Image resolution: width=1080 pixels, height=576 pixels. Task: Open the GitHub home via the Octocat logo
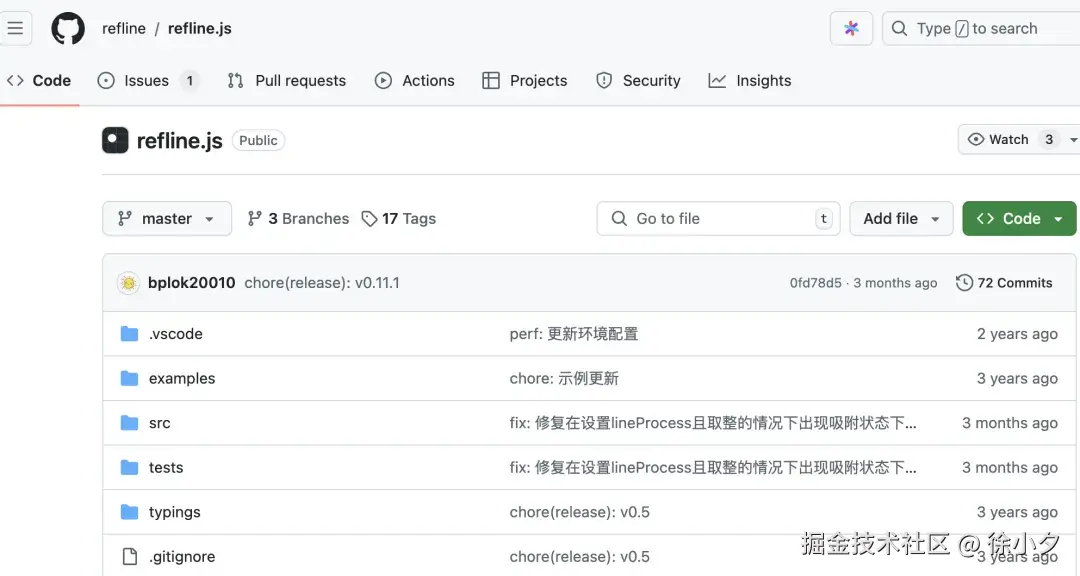(x=67, y=28)
